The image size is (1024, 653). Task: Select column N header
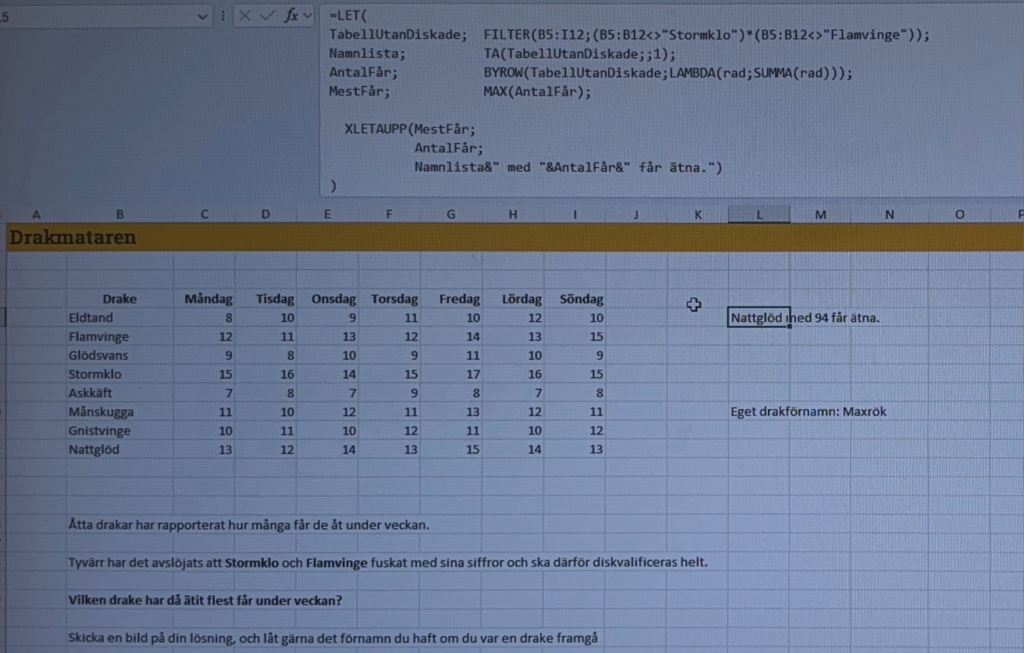pos(889,214)
